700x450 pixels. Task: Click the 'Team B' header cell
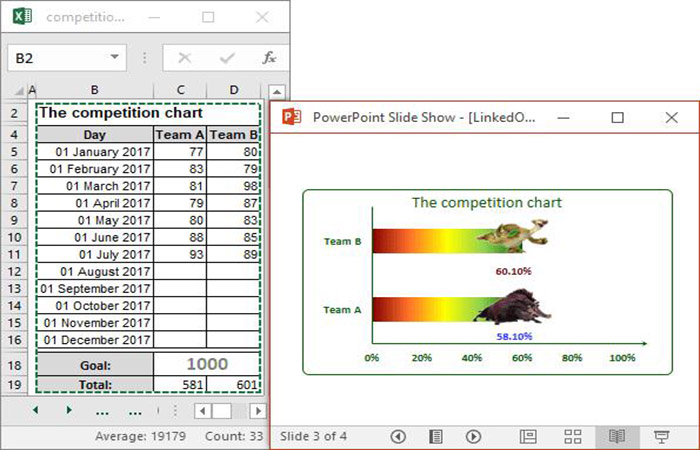tap(233, 135)
